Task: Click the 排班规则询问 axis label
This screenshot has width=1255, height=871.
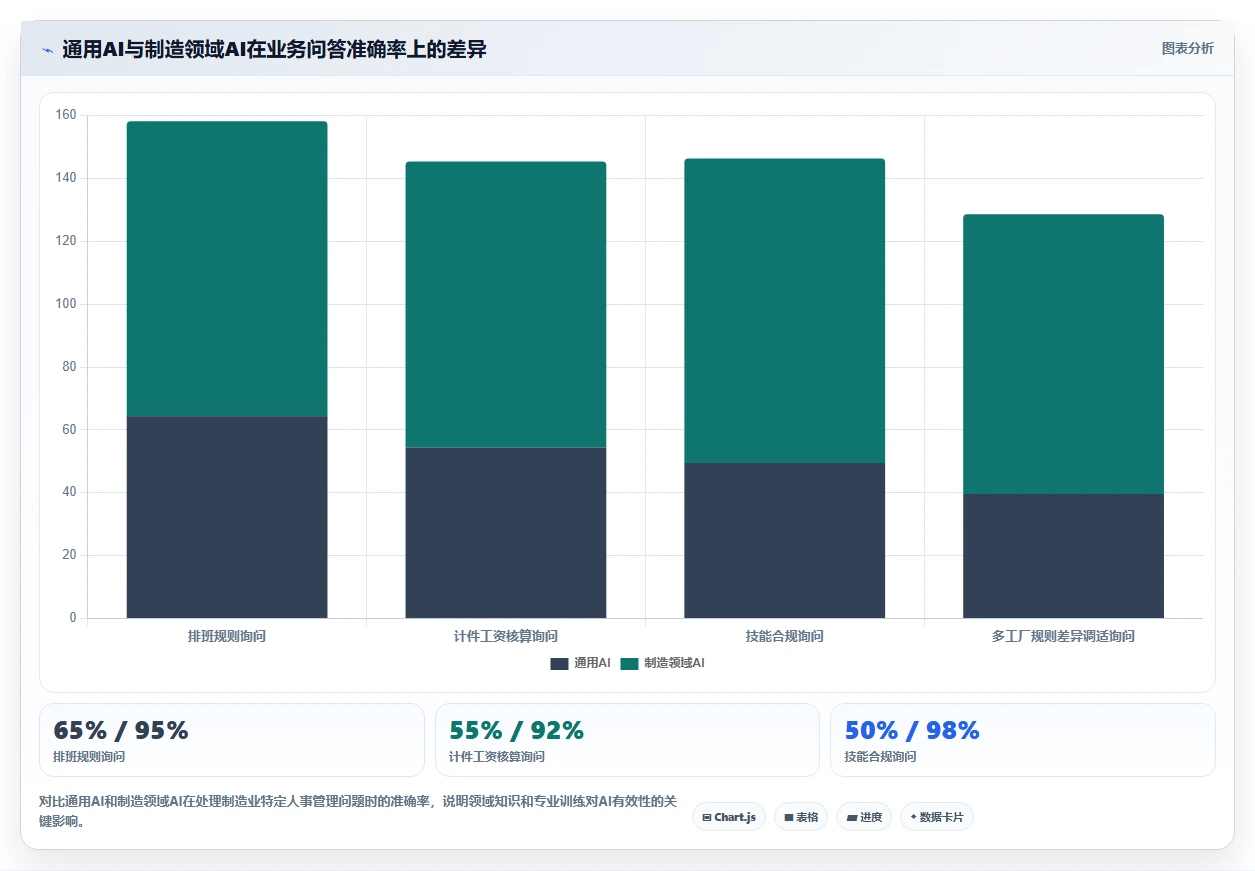Action: click(x=227, y=636)
